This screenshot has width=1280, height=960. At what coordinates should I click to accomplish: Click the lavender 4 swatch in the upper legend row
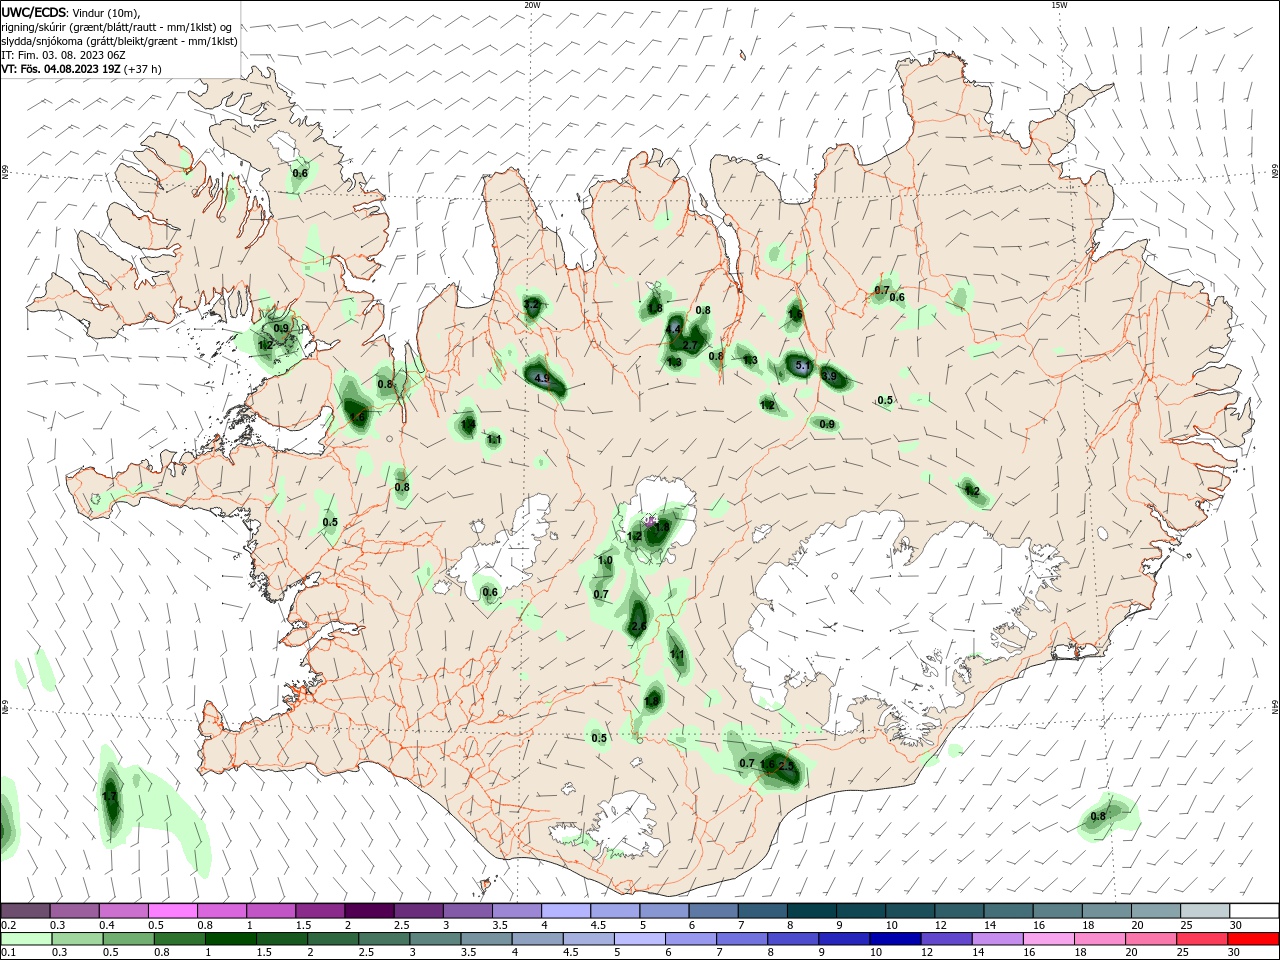pos(565,911)
